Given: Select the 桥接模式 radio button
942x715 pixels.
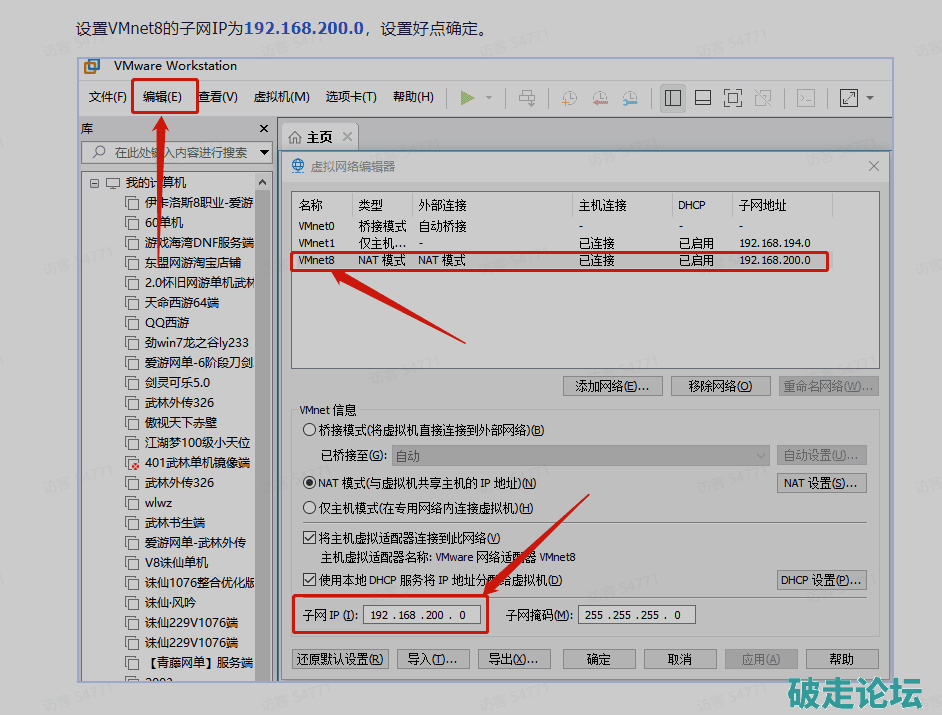Looking at the screenshot, I should (309, 431).
